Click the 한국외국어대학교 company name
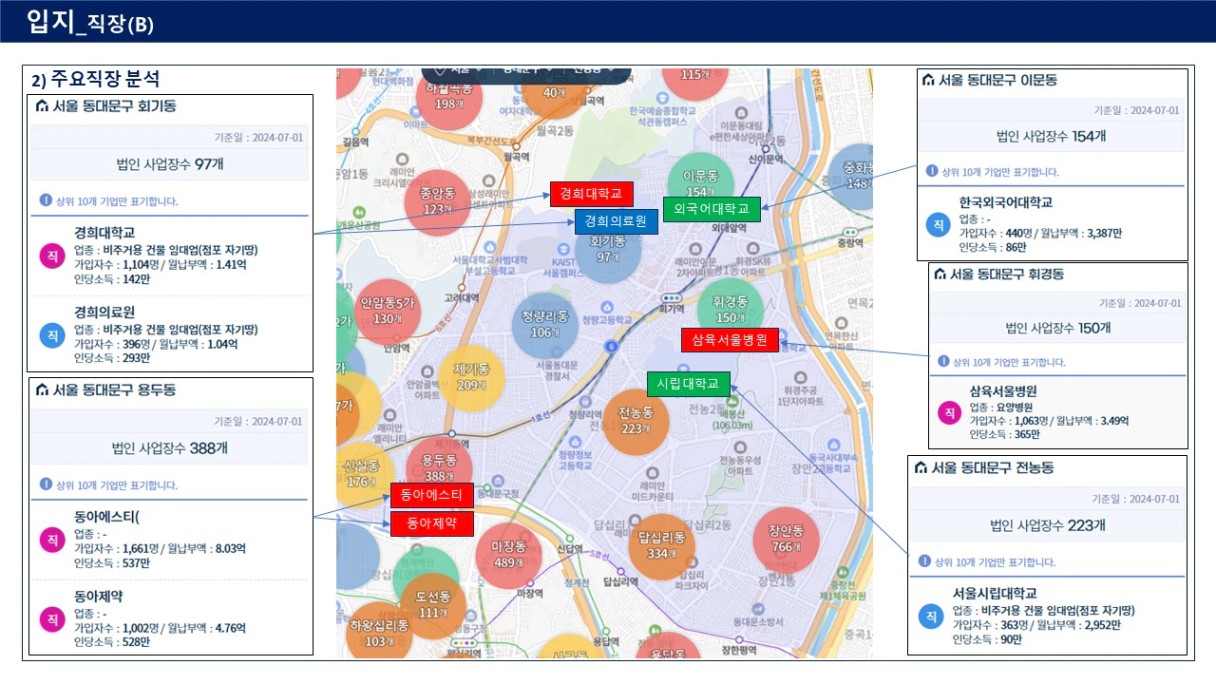This screenshot has height=684, width=1216. 1005,202
